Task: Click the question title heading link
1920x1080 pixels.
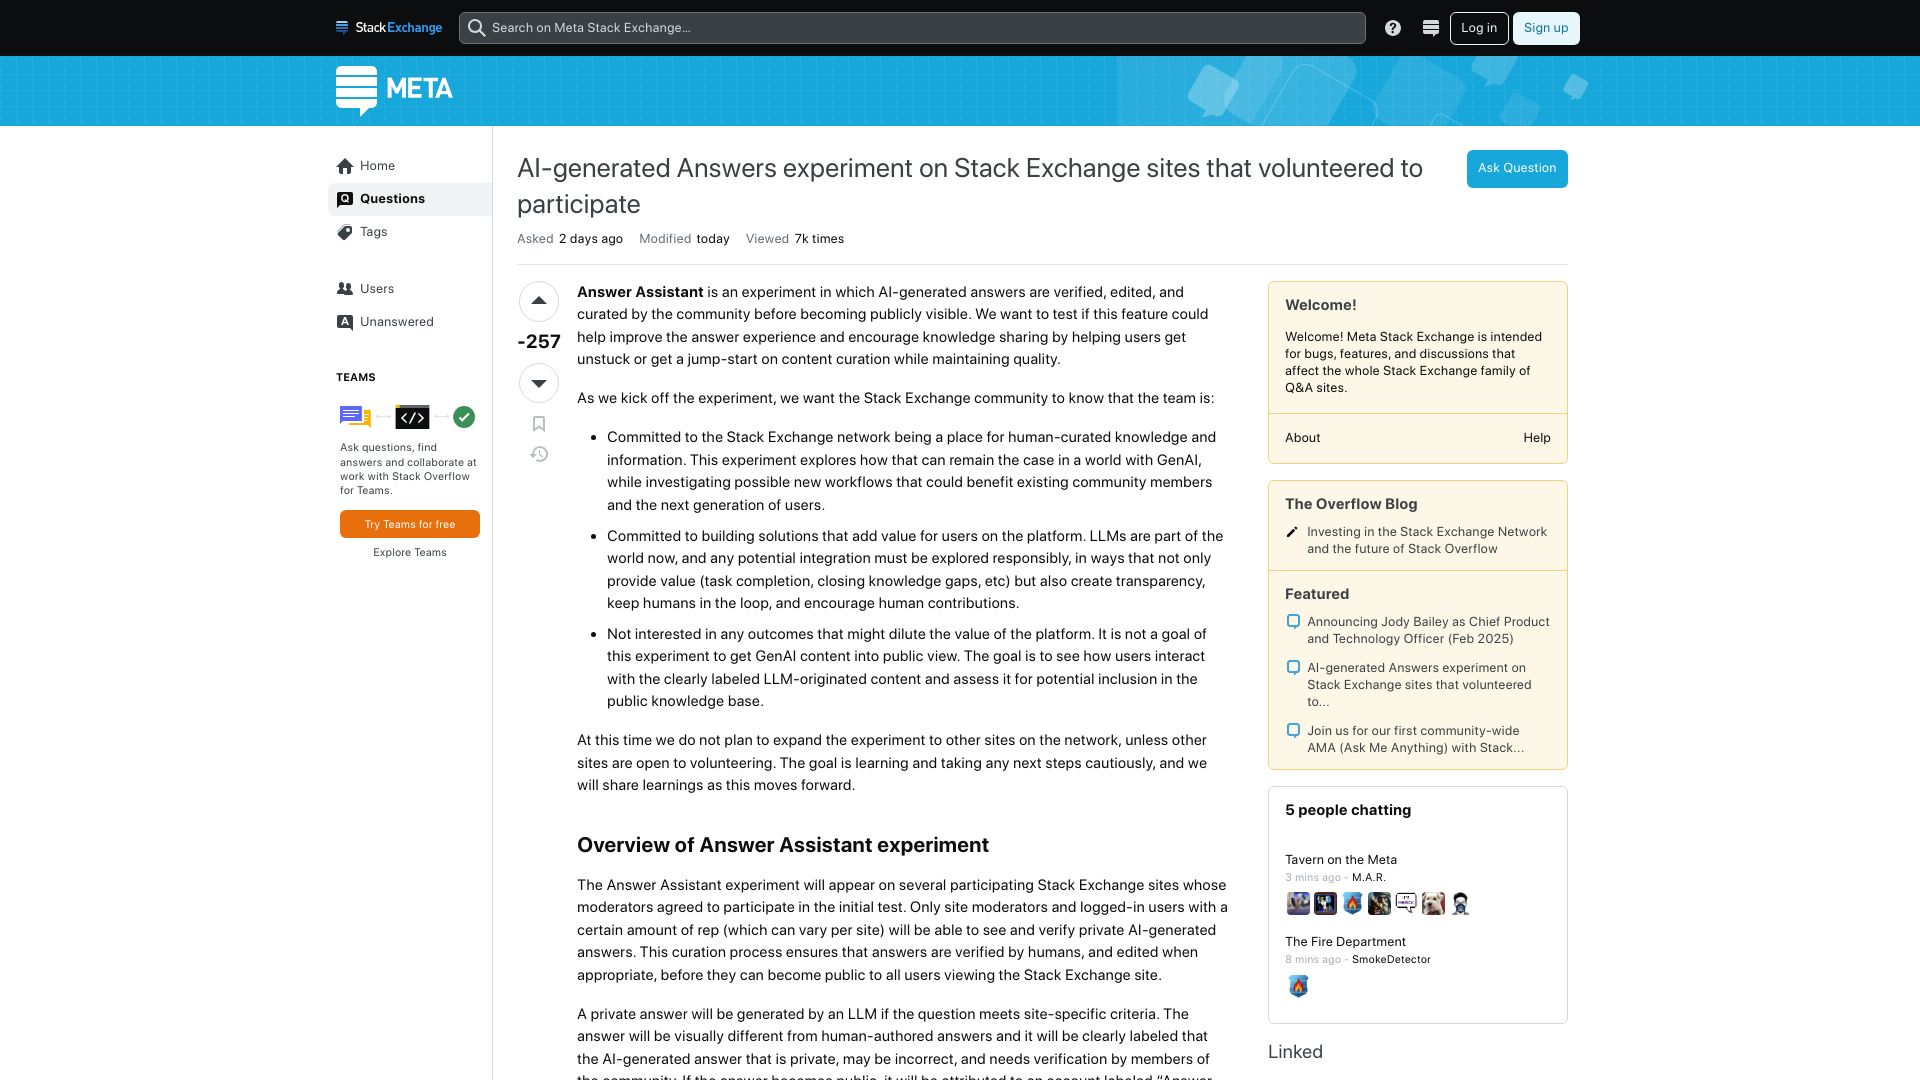Action: point(970,186)
